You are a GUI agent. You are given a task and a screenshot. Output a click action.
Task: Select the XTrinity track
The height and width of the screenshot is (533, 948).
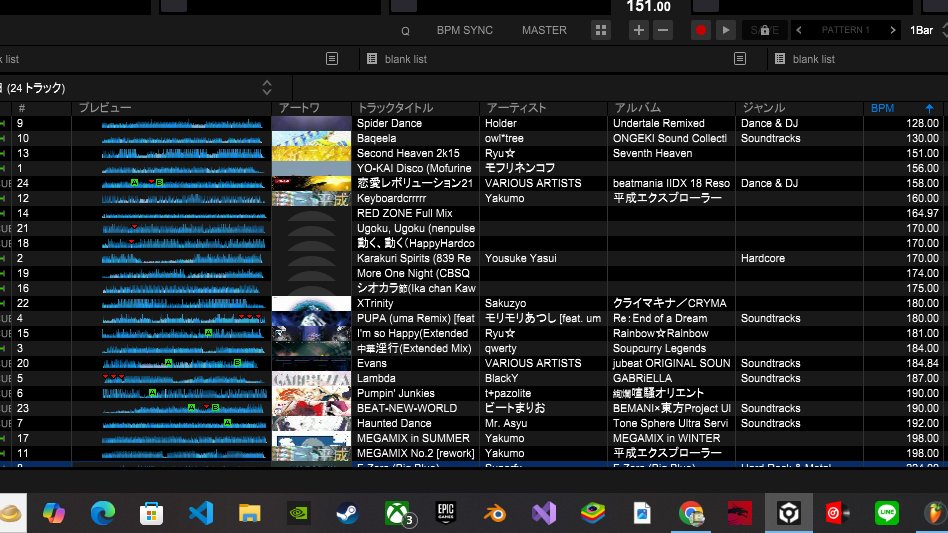point(375,303)
